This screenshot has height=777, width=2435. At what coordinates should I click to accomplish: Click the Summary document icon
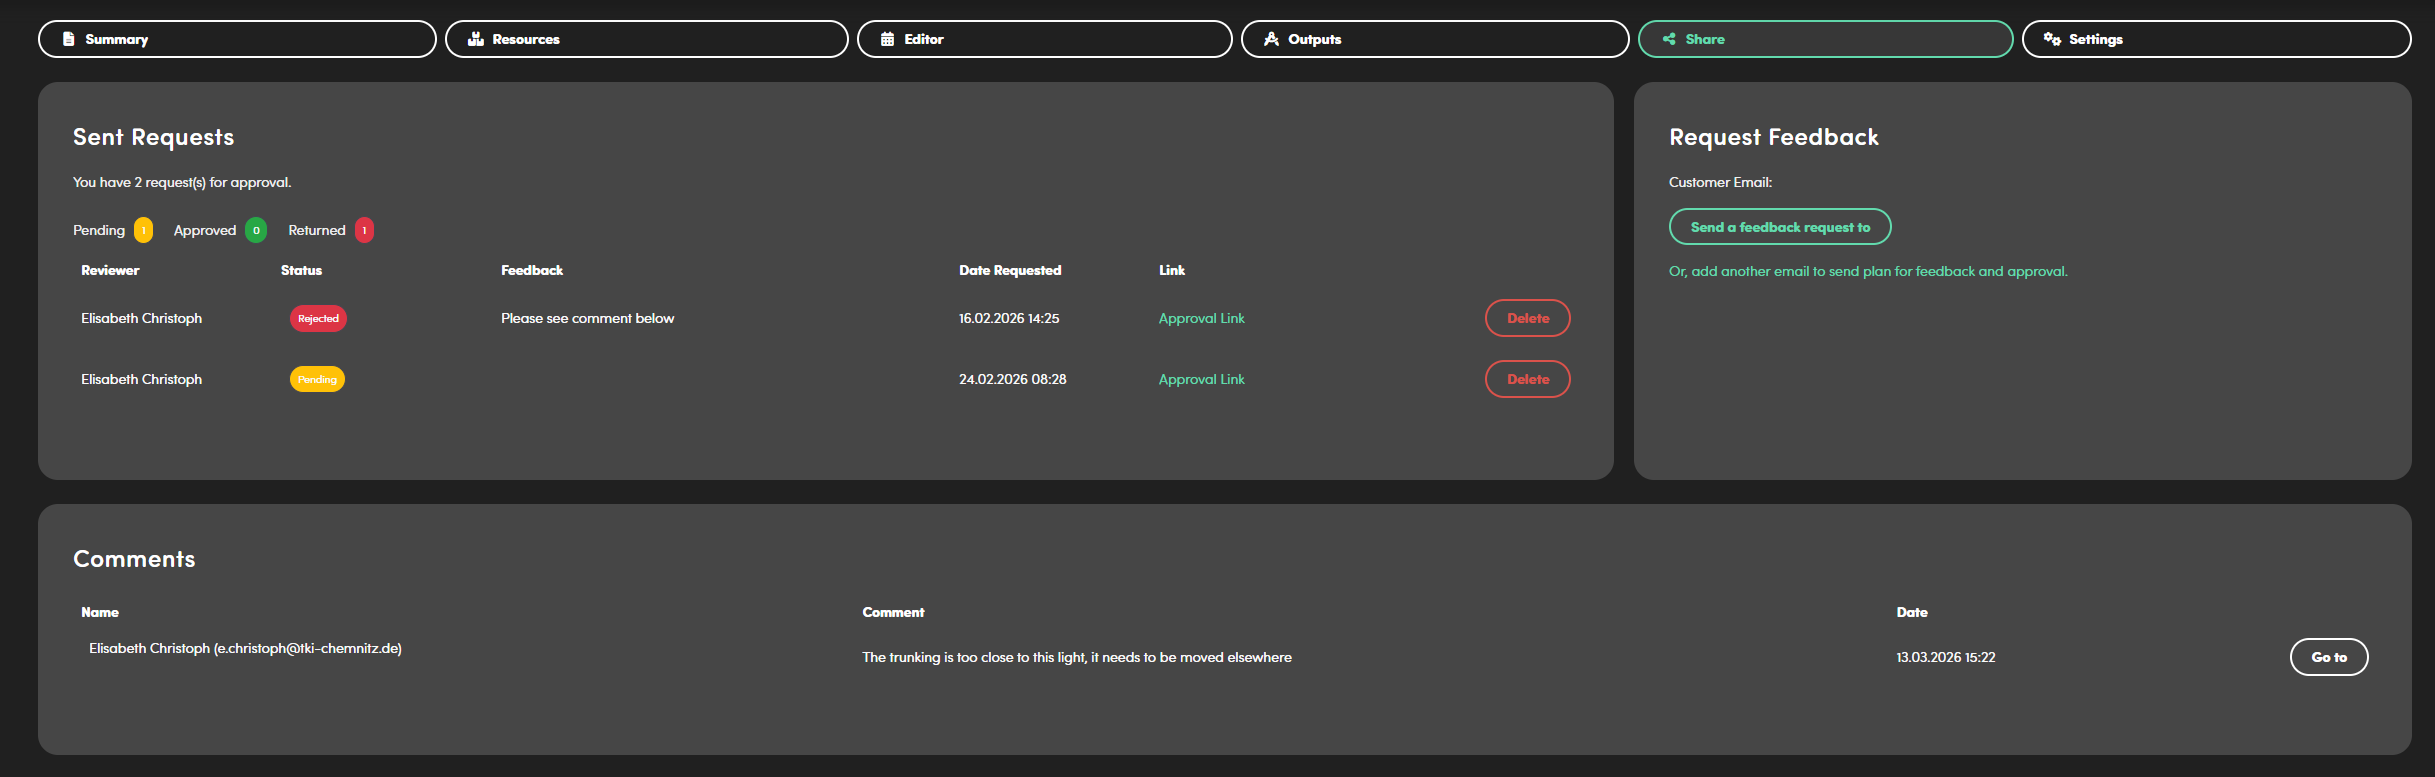69,39
